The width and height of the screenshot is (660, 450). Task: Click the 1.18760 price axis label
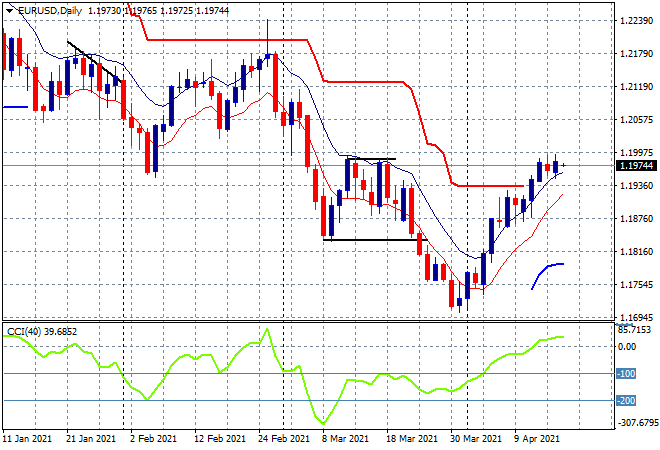(x=637, y=218)
